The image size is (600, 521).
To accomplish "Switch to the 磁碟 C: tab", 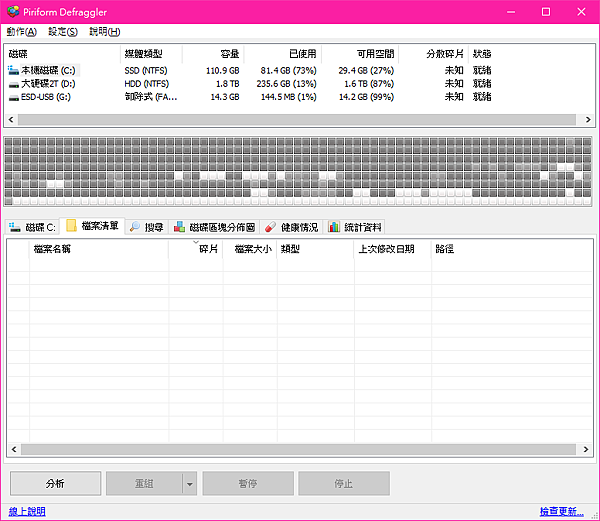I will click(x=33, y=227).
